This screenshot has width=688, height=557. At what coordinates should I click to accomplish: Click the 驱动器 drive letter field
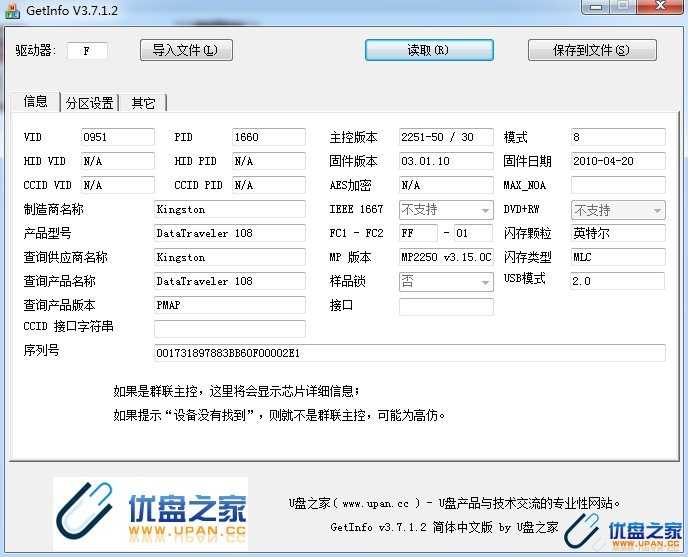[87, 50]
